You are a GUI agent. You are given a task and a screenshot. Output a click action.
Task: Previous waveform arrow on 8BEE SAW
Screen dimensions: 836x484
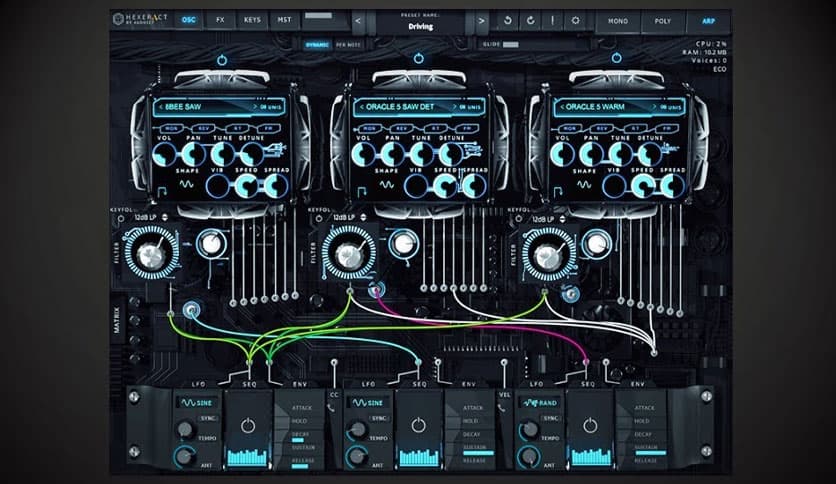160,107
